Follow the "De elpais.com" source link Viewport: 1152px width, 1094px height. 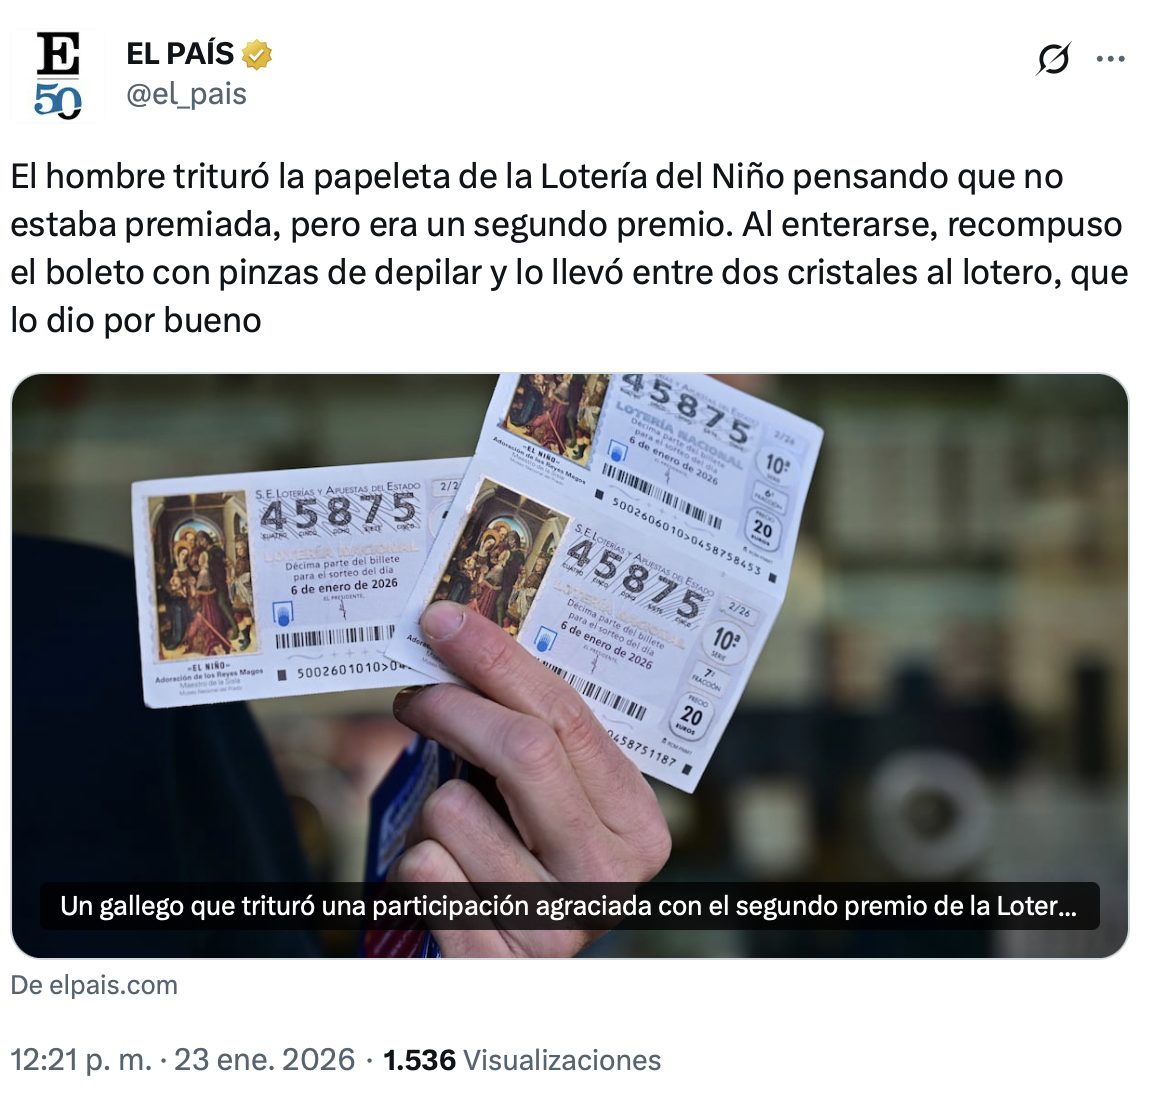[x=94, y=985]
